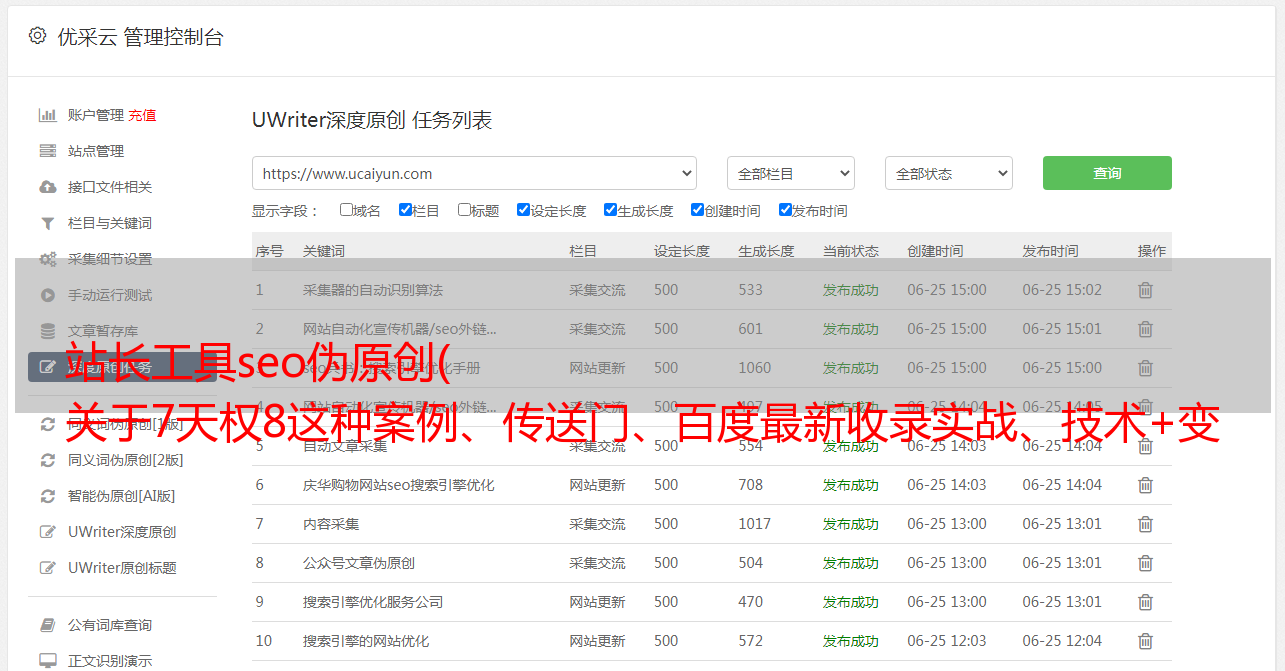Click the 操作 column header
Image resolution: width=1285 pixels, height=671 pixels.
1152,251
